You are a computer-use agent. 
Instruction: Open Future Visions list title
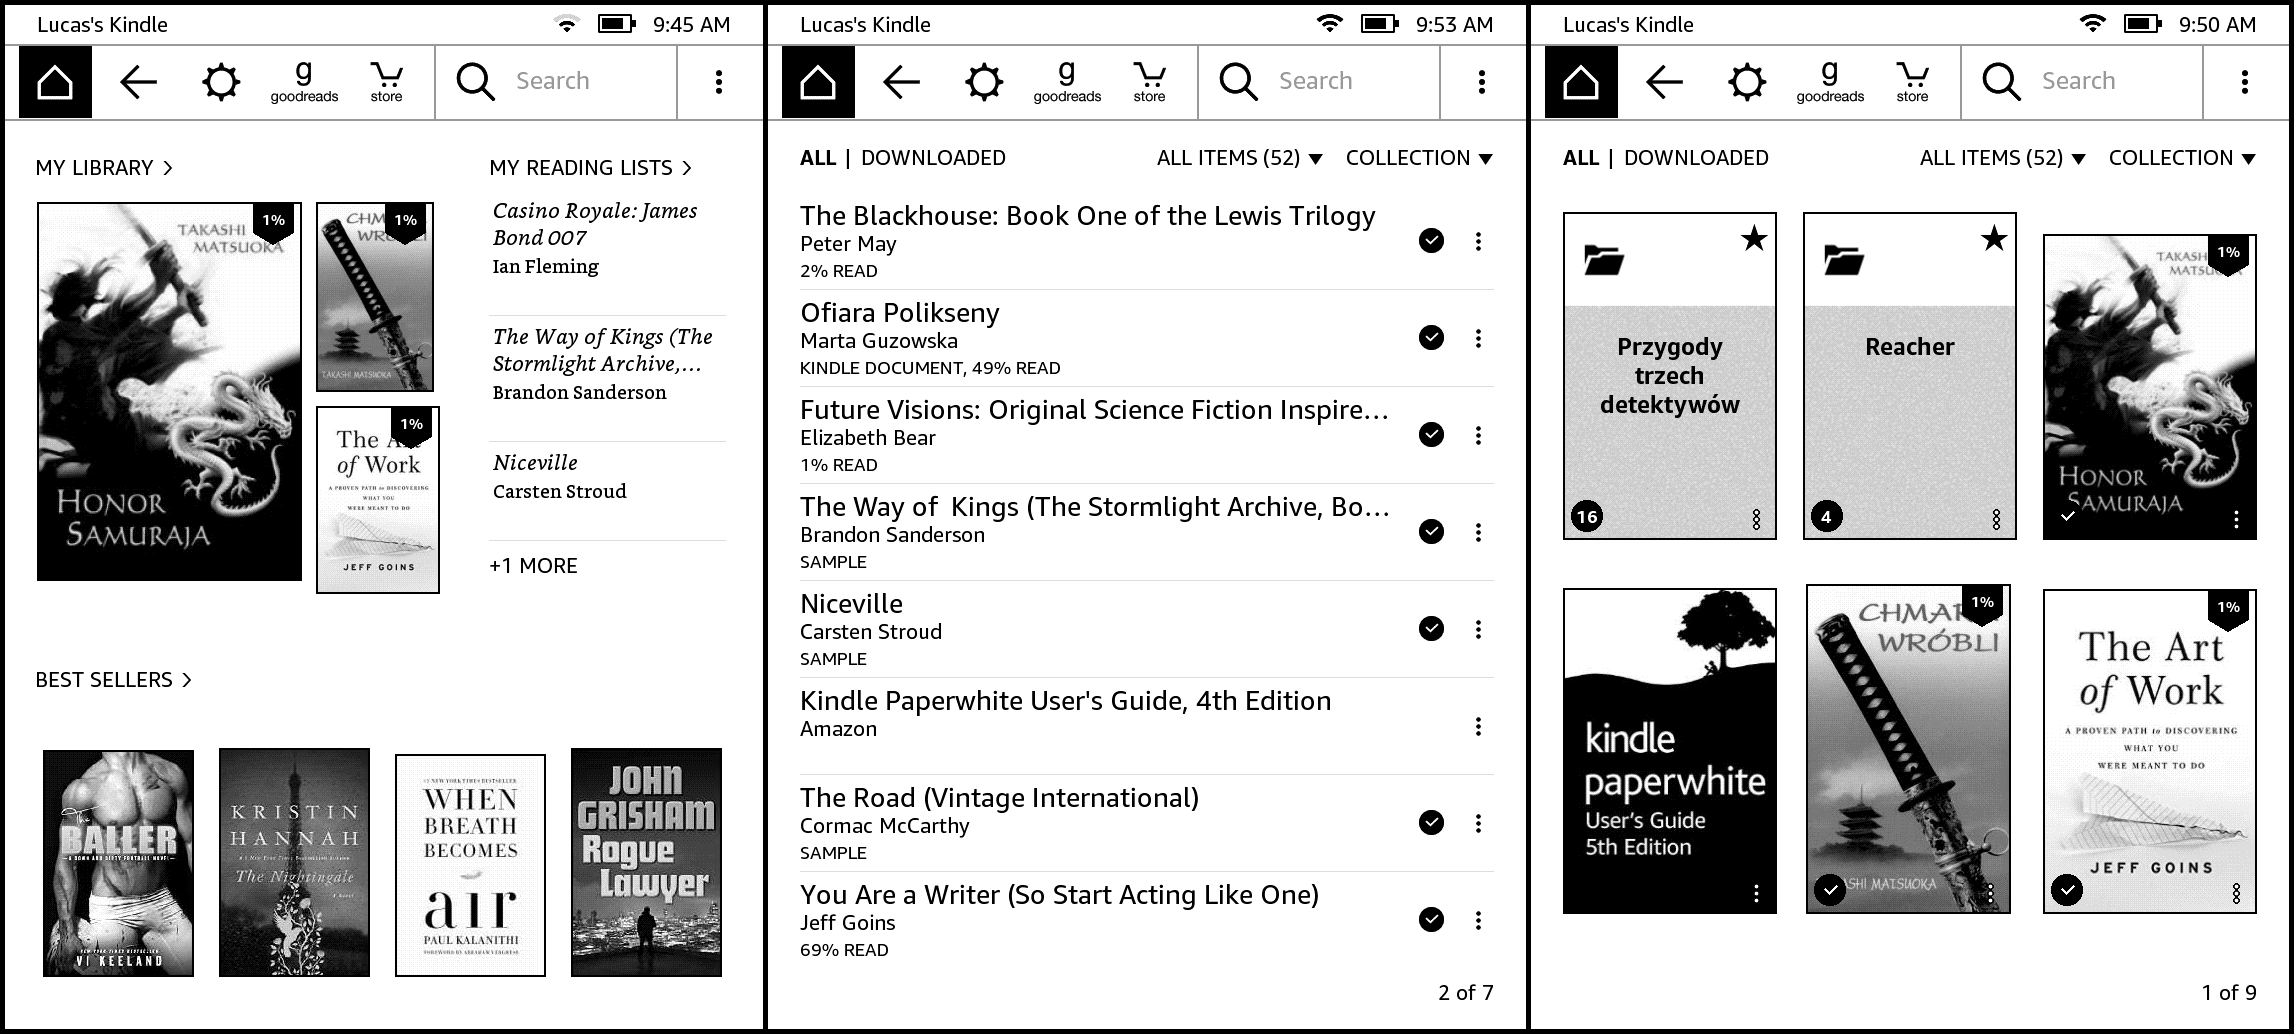click(1094, 410)
